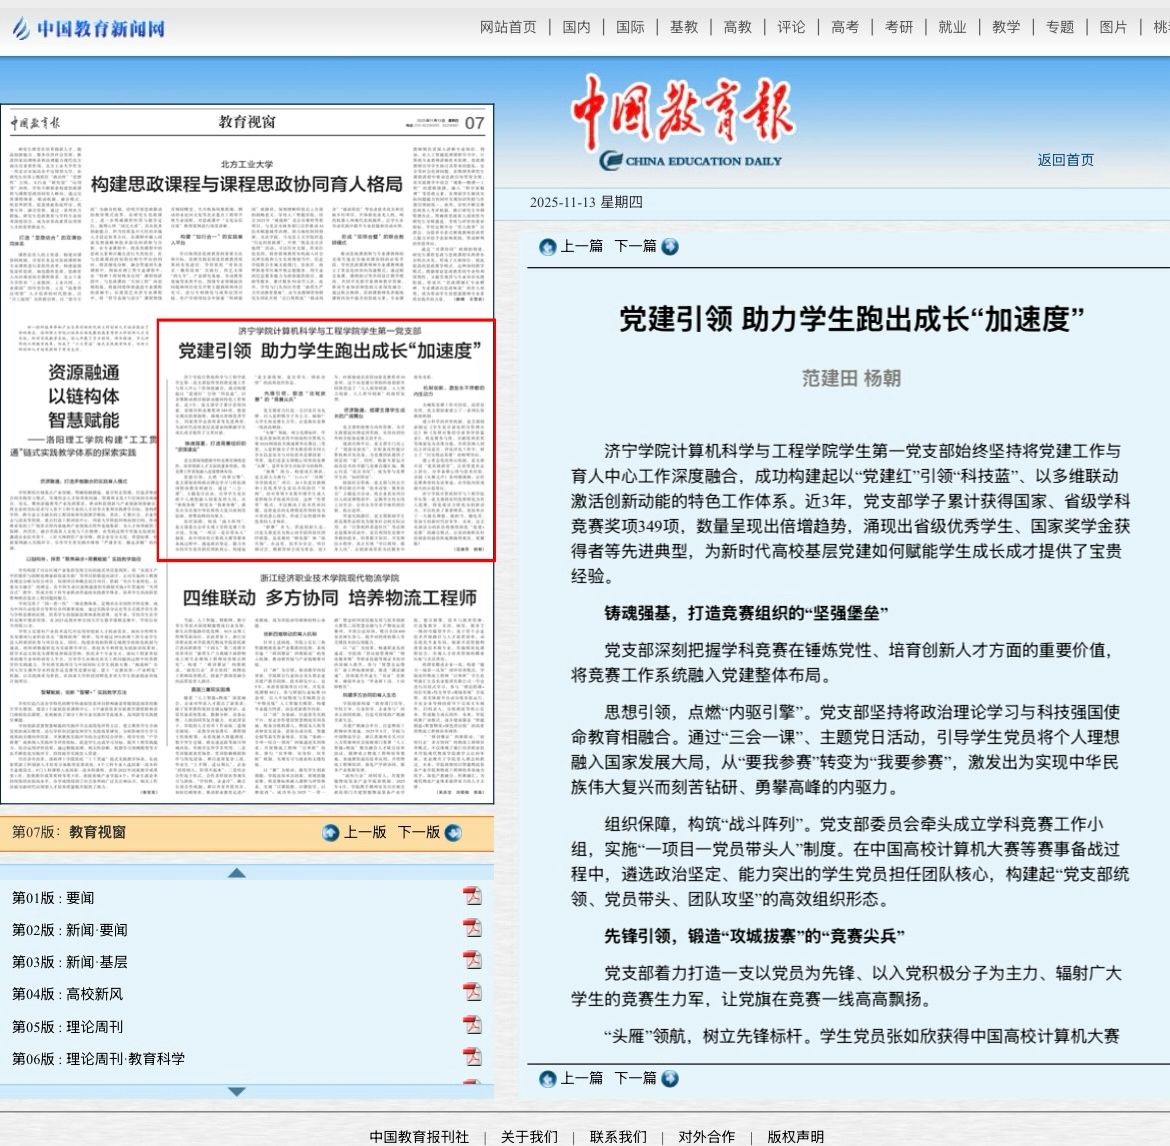Download PDF of 第02版 新闻·要闻
This screenshot has width=1170, height=1146.
[x=472, y=928]
